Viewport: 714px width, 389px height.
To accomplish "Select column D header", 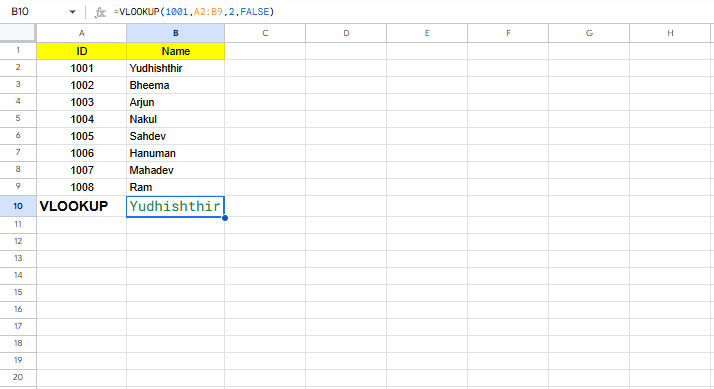I will pyautogui.click(x=346, y=33).
